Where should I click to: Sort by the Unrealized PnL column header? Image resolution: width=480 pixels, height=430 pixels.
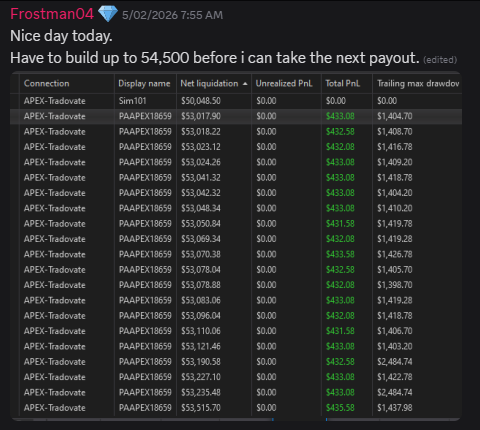coord(284,83)
